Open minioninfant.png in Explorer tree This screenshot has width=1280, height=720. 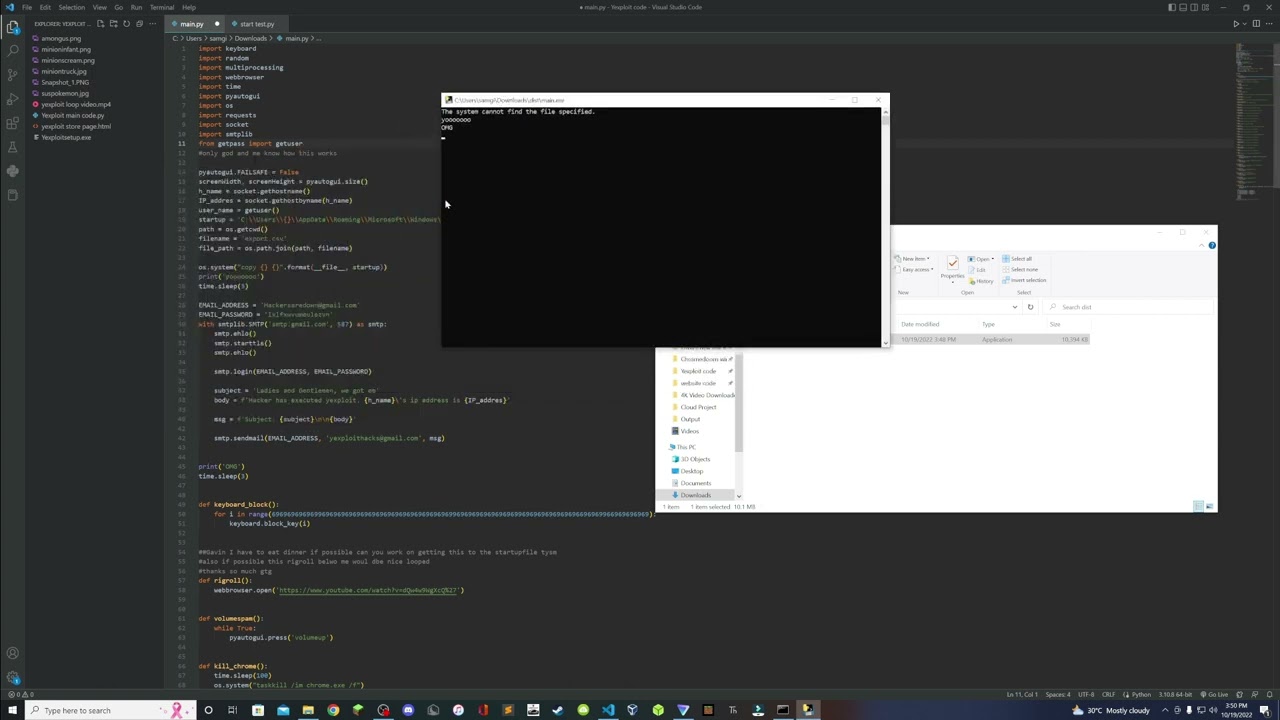66,49
